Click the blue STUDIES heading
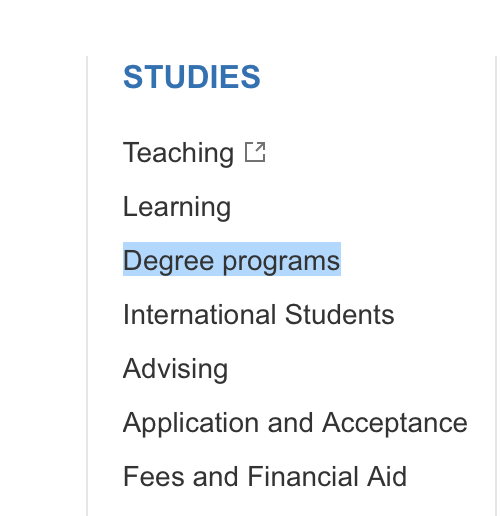Image resolution: width=500 pixels, height=516 pixels. tap(192, 77)
